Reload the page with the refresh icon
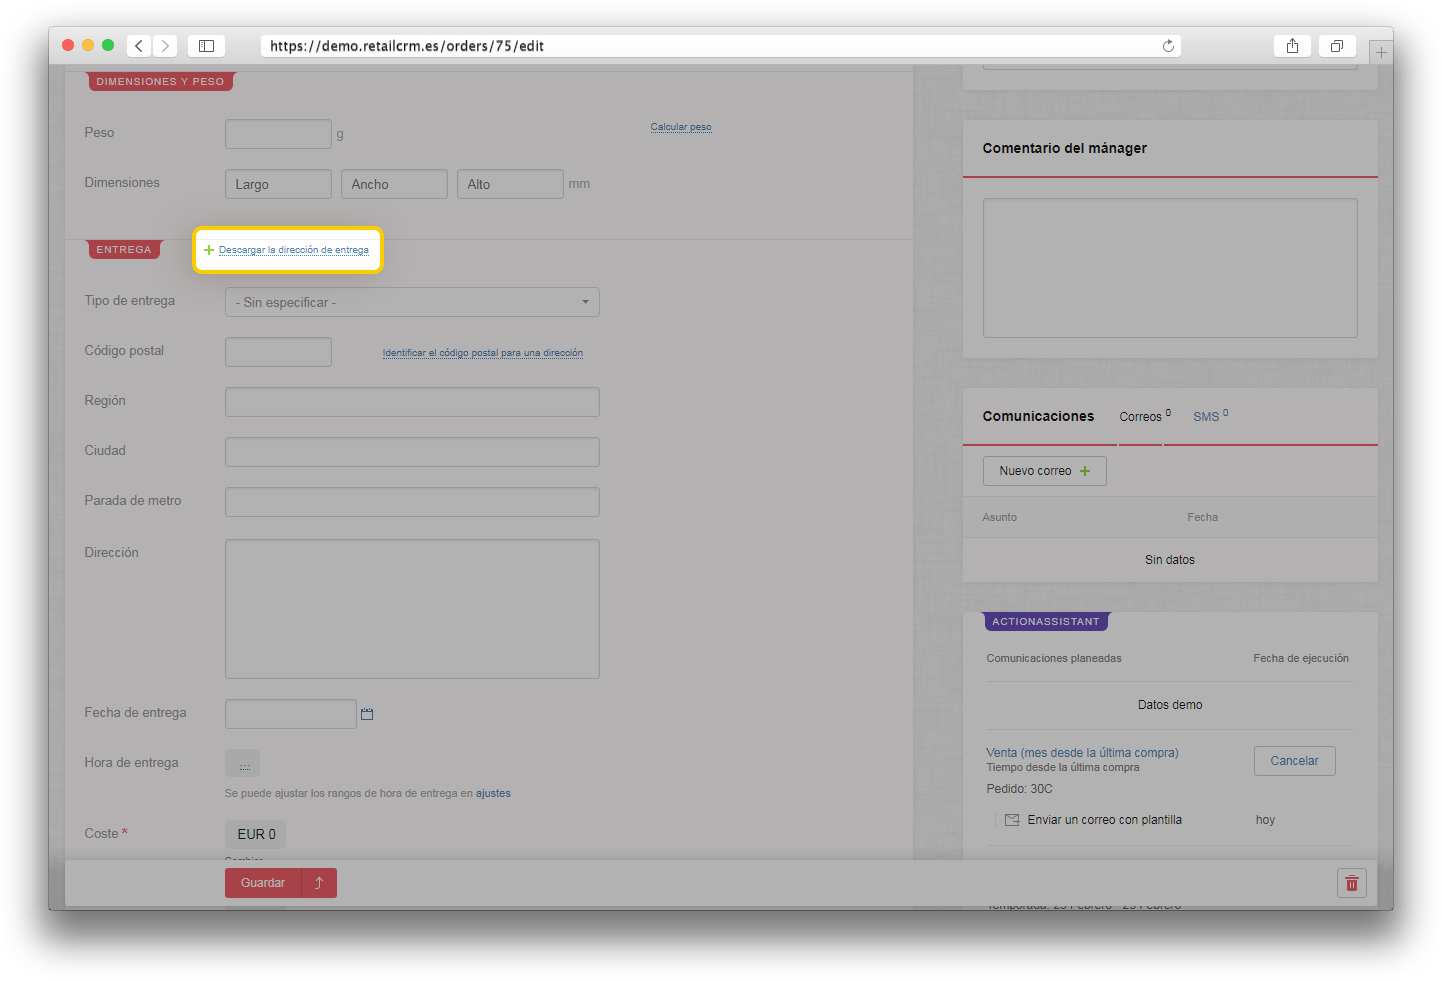The image size is (1442, 981). point(1168,46)
